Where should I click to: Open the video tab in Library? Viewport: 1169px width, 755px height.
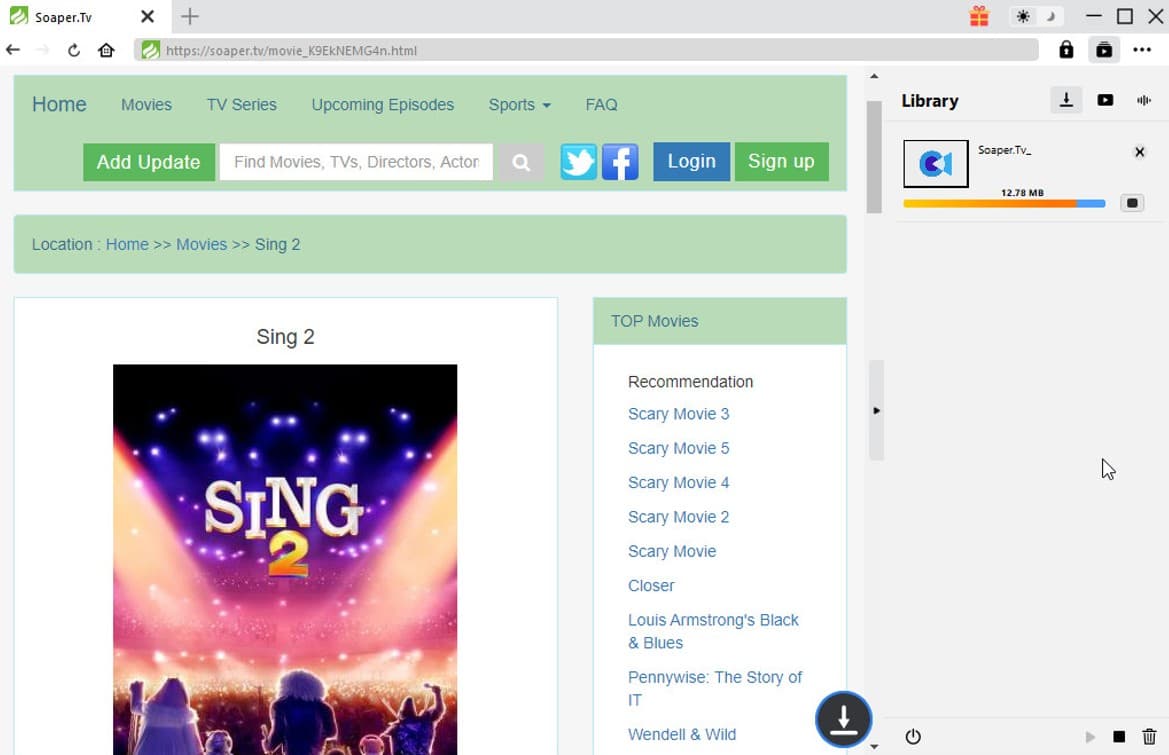click(1105, 100)
